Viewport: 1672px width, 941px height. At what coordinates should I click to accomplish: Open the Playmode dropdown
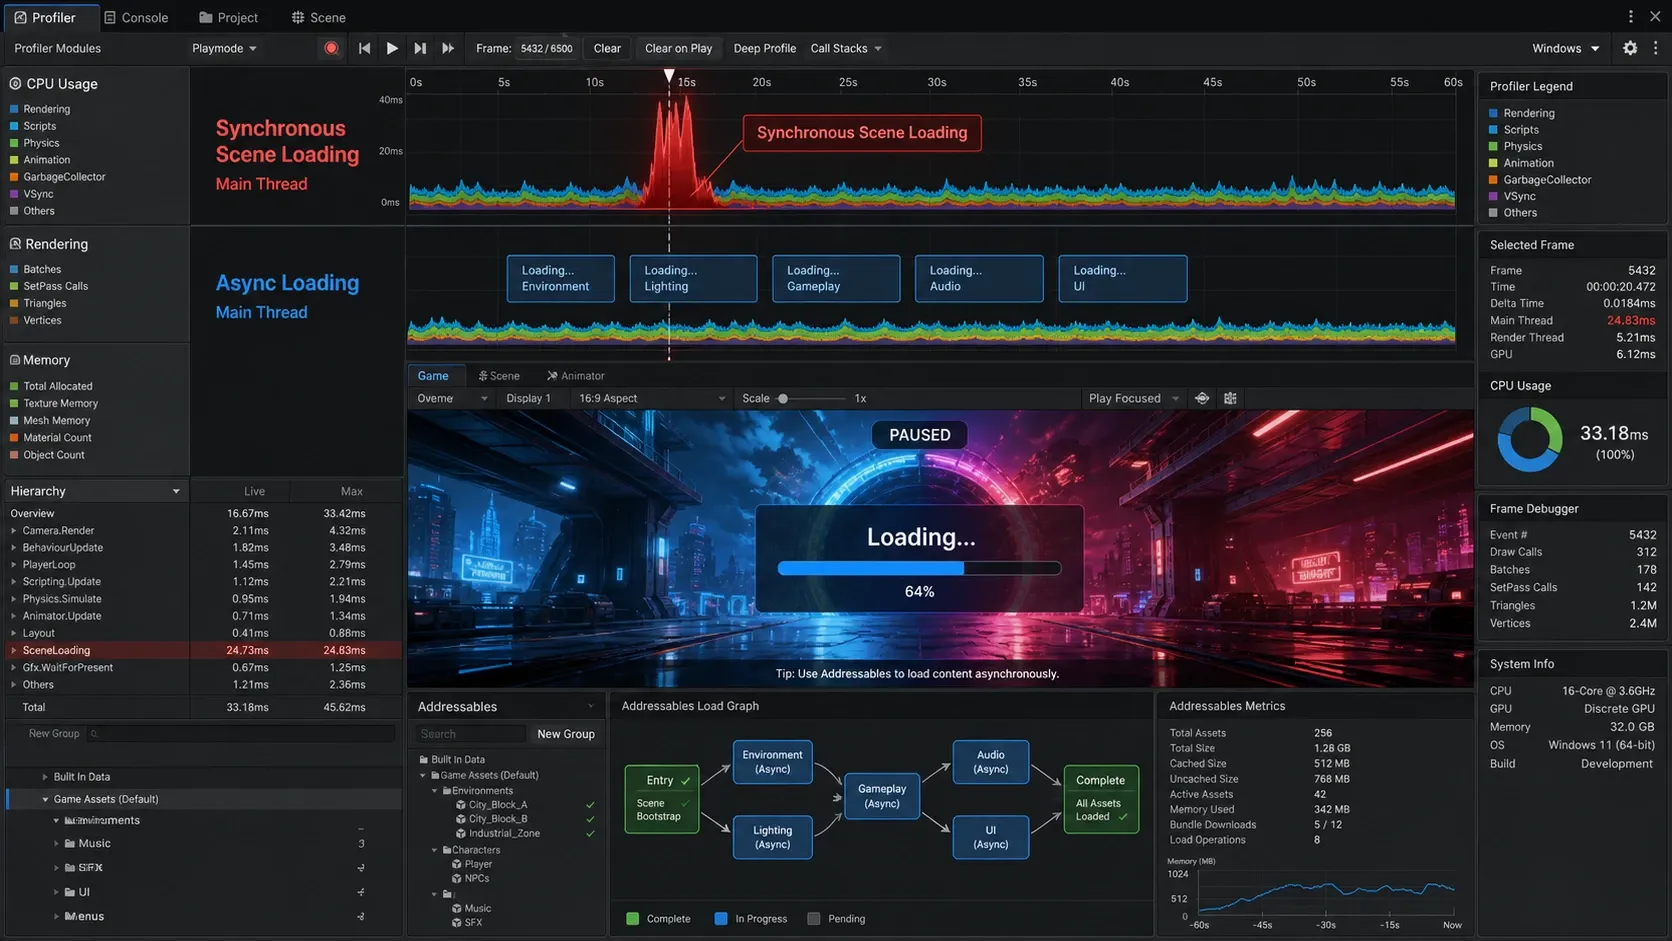click(x=224, y=48)
